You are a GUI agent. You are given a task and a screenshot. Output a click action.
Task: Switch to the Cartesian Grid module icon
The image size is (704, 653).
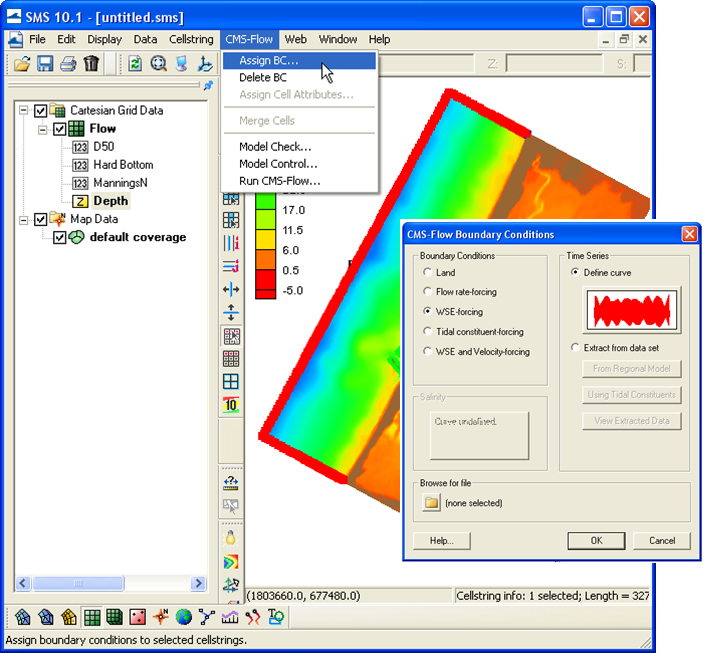92,618
